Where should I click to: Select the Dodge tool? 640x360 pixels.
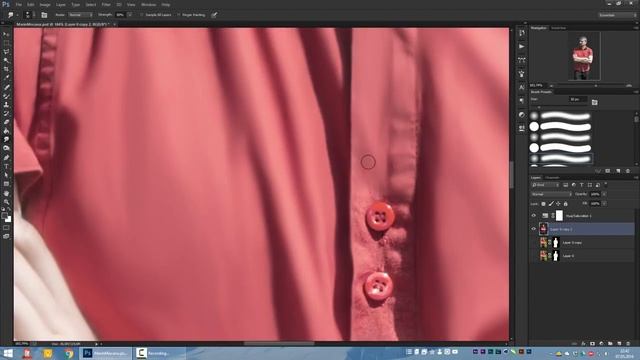pyautogui.click(x=6, y=148)
